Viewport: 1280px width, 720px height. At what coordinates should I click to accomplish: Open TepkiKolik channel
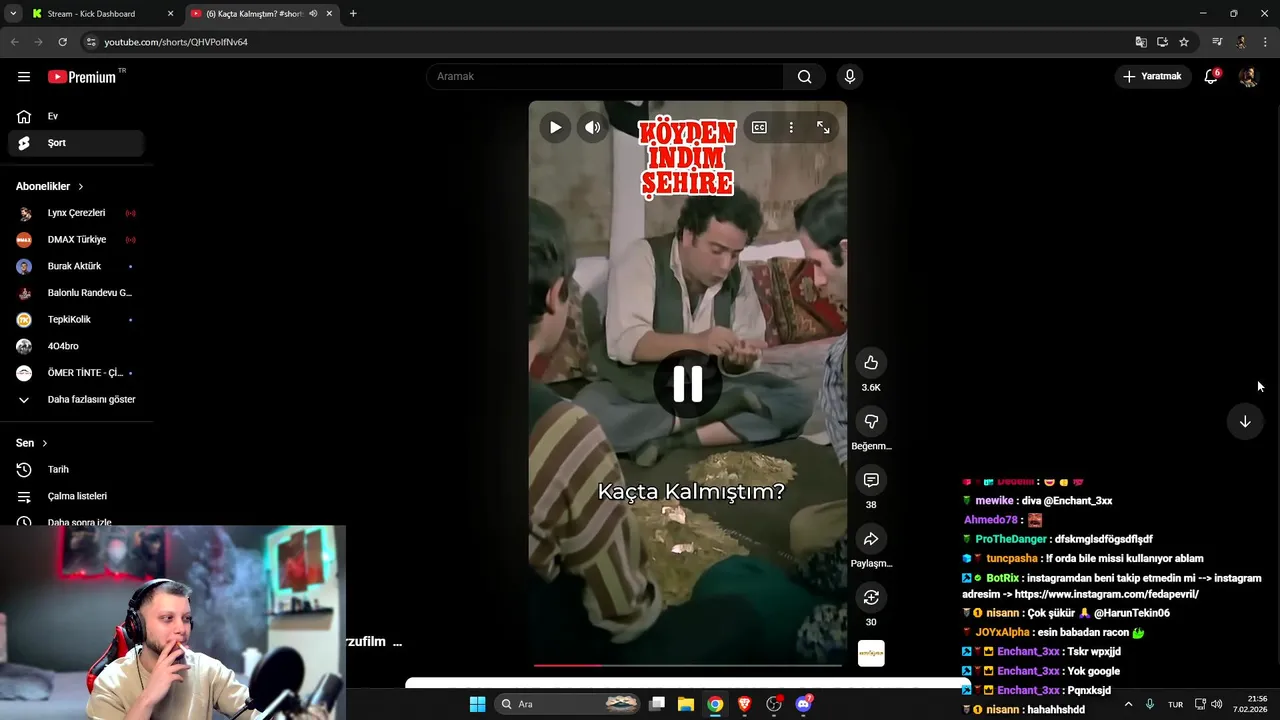(x=76, y=319)
